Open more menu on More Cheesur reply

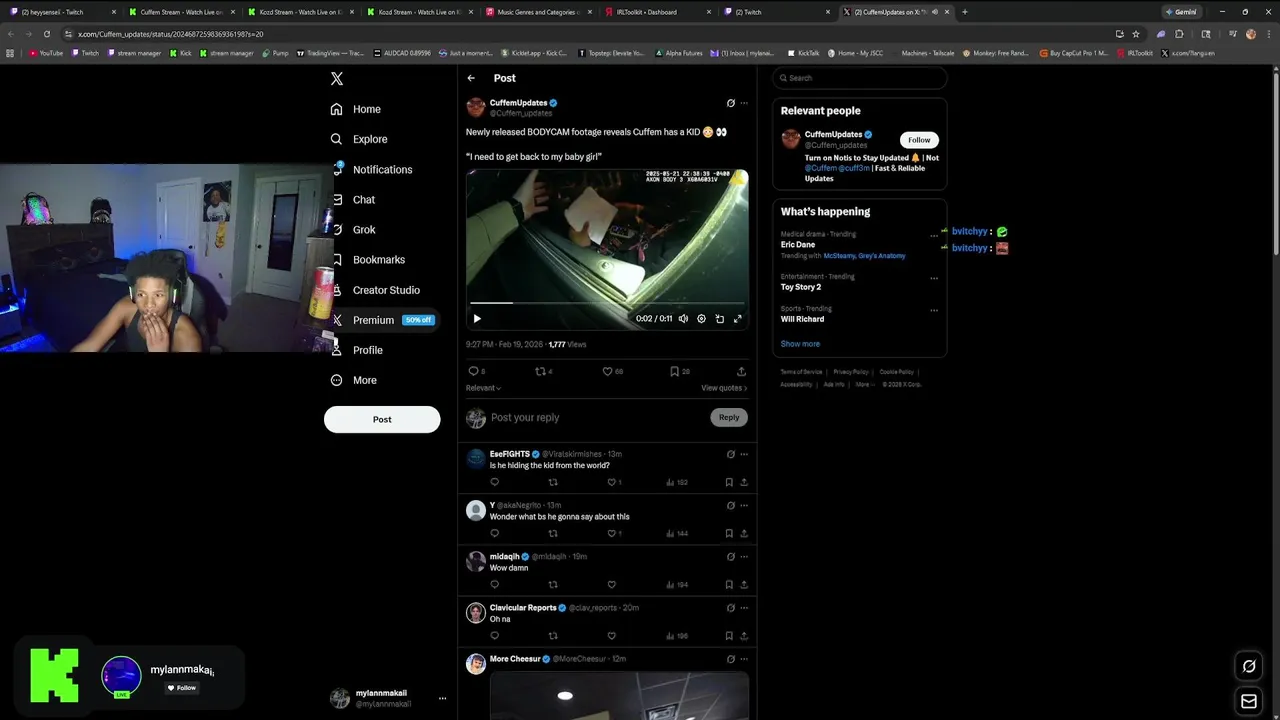coord(743,659)
